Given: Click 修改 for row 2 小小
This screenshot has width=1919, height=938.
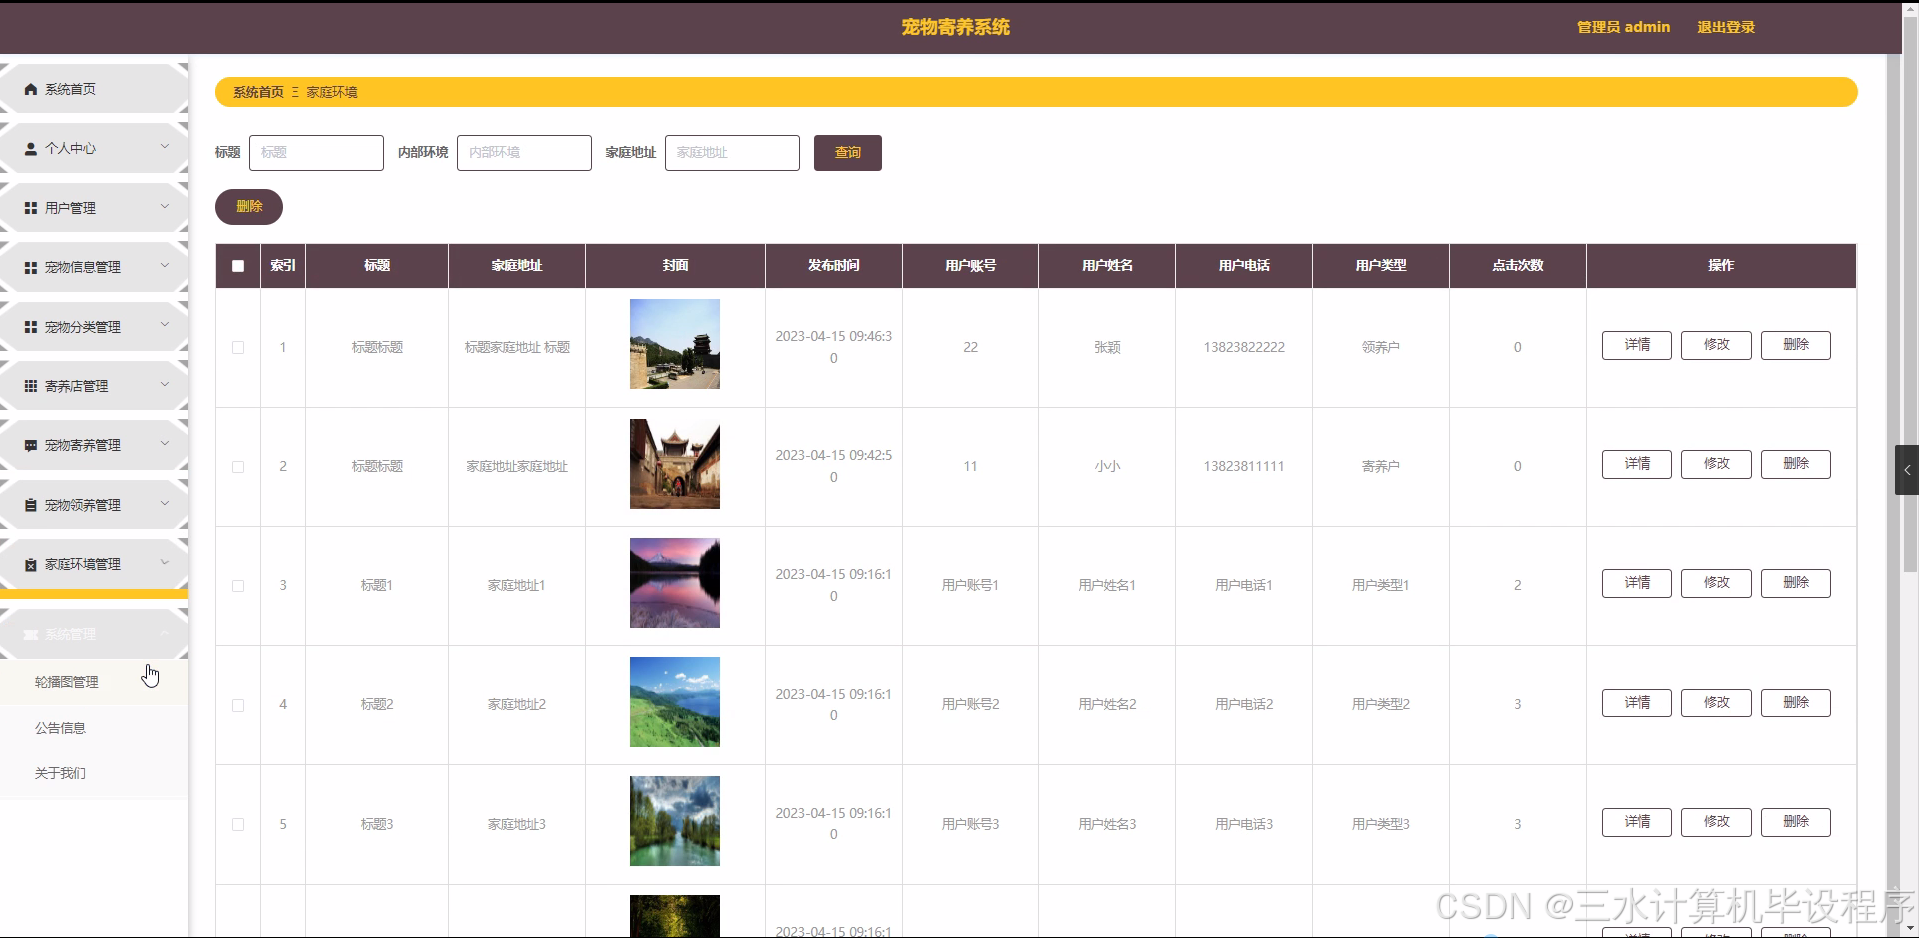Looking at the screenshot, I should pos(1716,464).
